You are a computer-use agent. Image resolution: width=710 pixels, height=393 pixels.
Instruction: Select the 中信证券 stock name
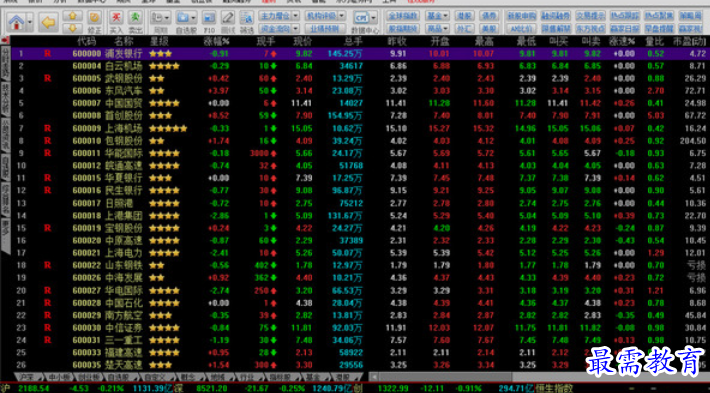pos(124,328)
